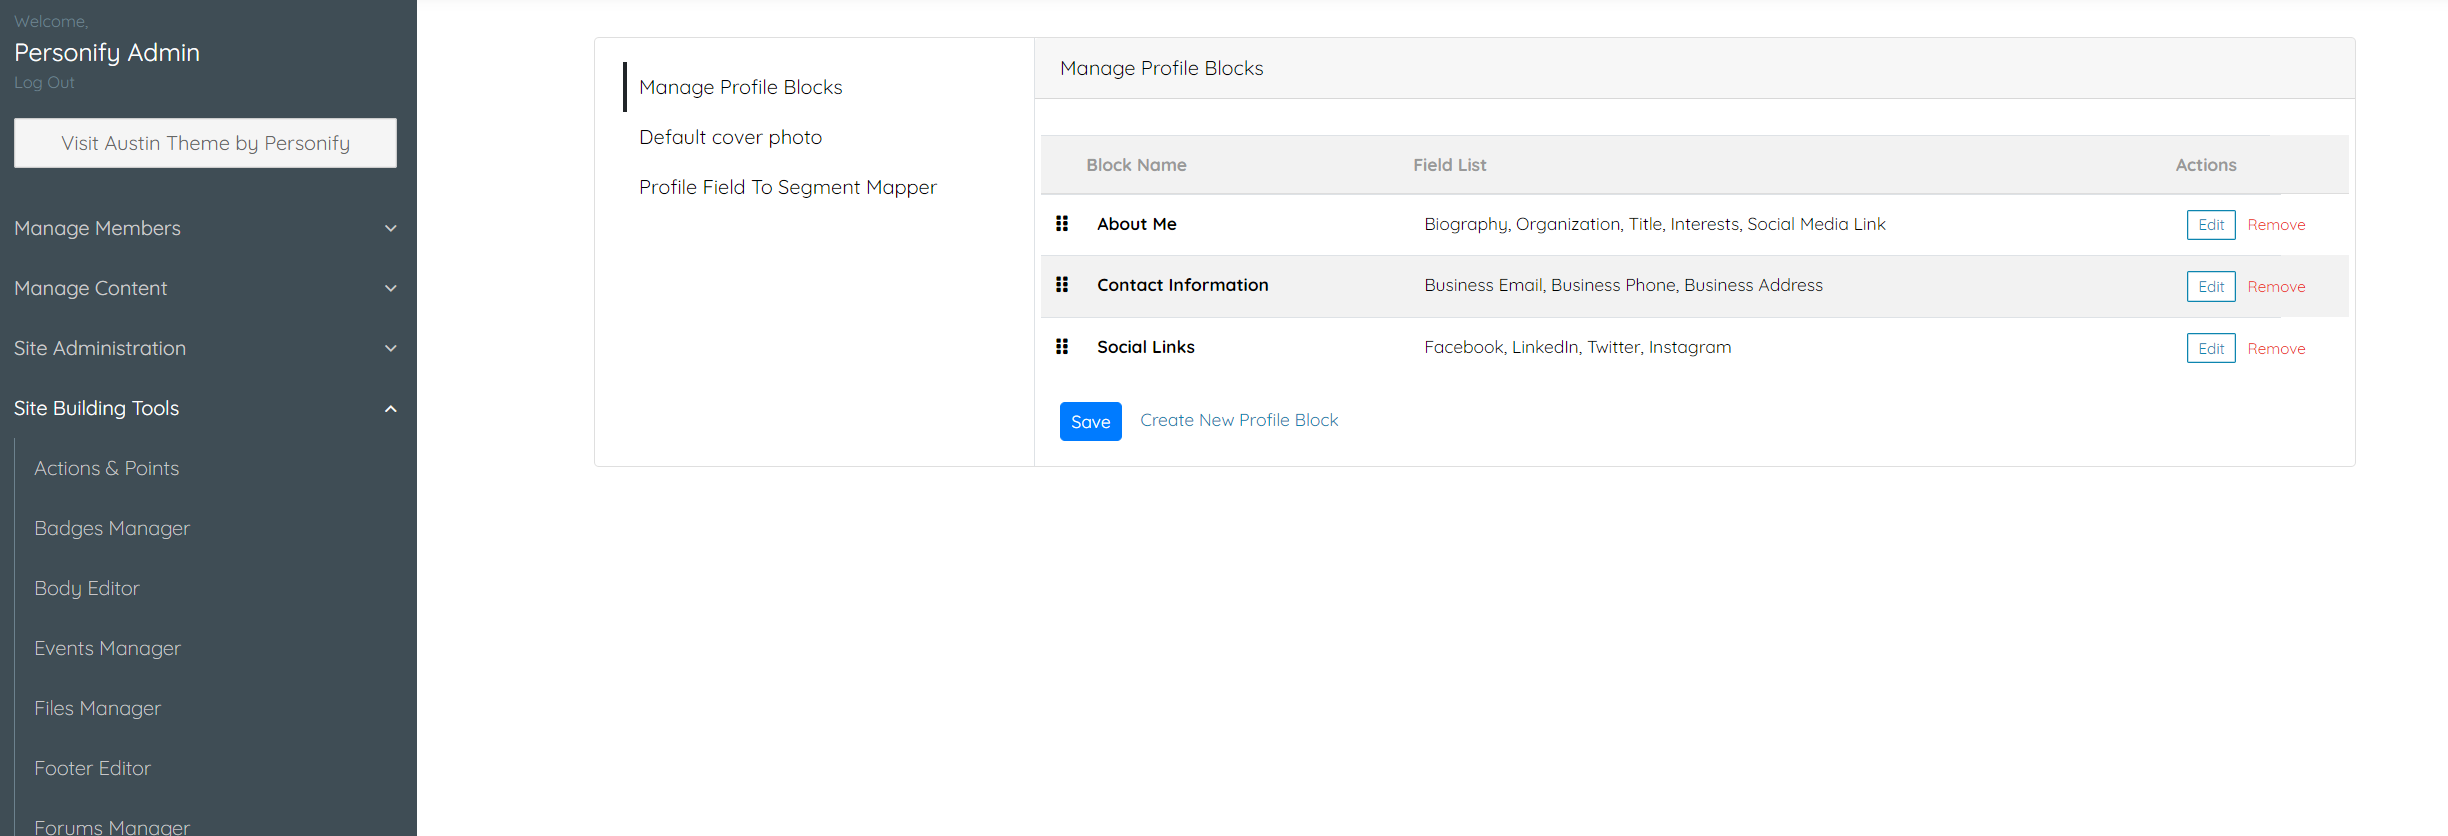Open Profile Field To Segment Mapper tab

click(x=788, y=187)
